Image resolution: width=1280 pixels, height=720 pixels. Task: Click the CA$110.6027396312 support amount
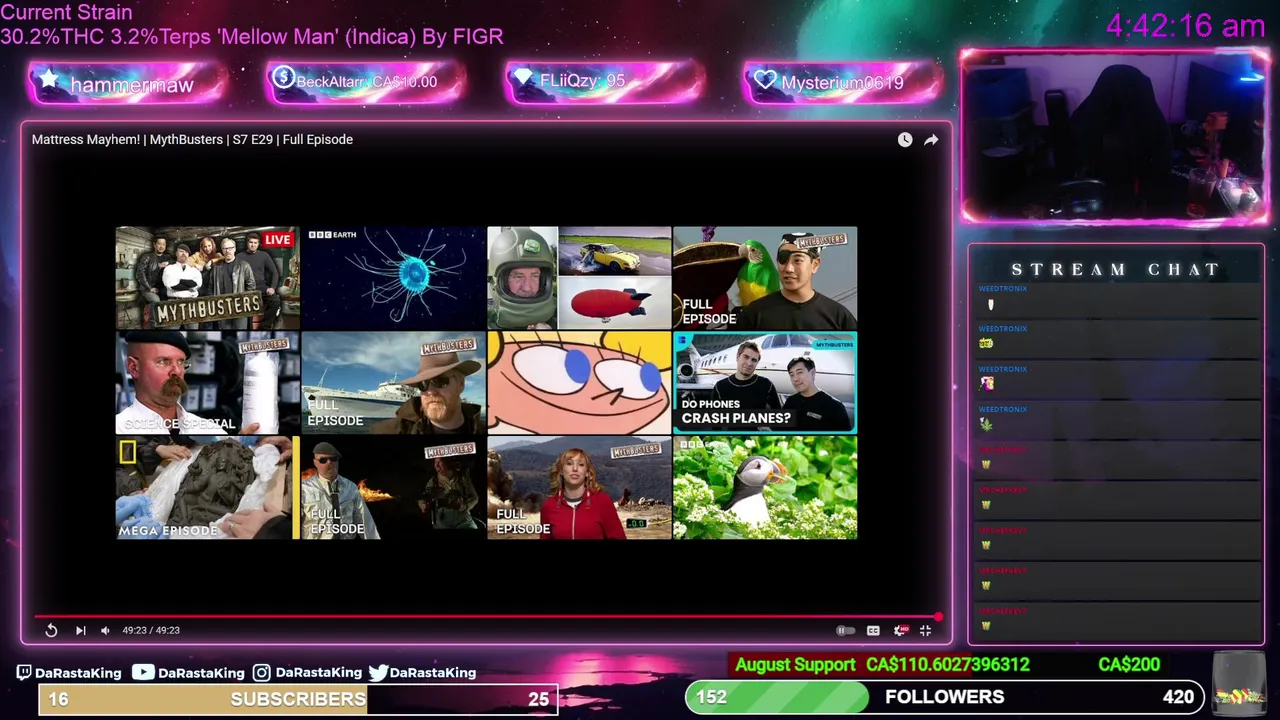(x=948, y=665)
